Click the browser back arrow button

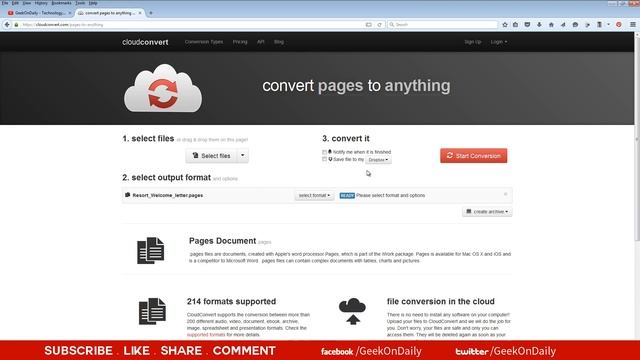(7, 24)
